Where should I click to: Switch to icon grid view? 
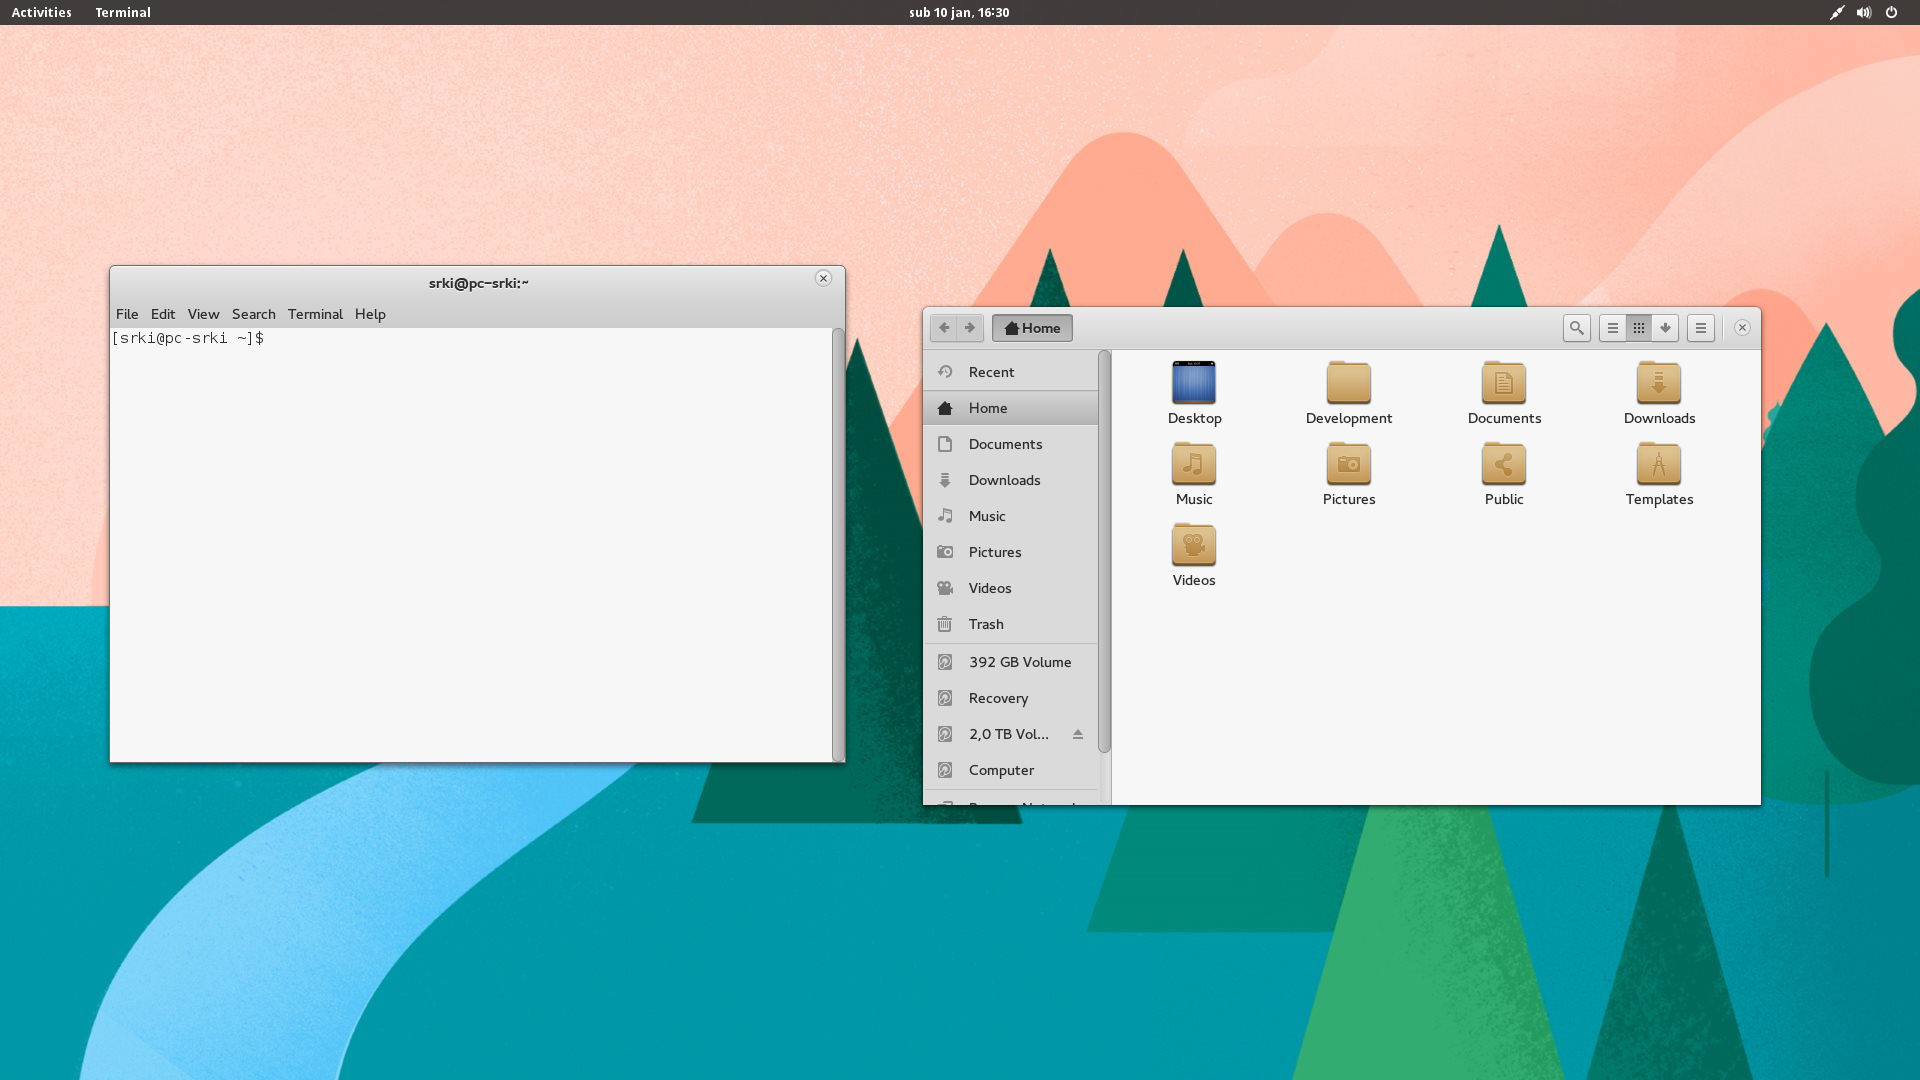[1639, 328]
